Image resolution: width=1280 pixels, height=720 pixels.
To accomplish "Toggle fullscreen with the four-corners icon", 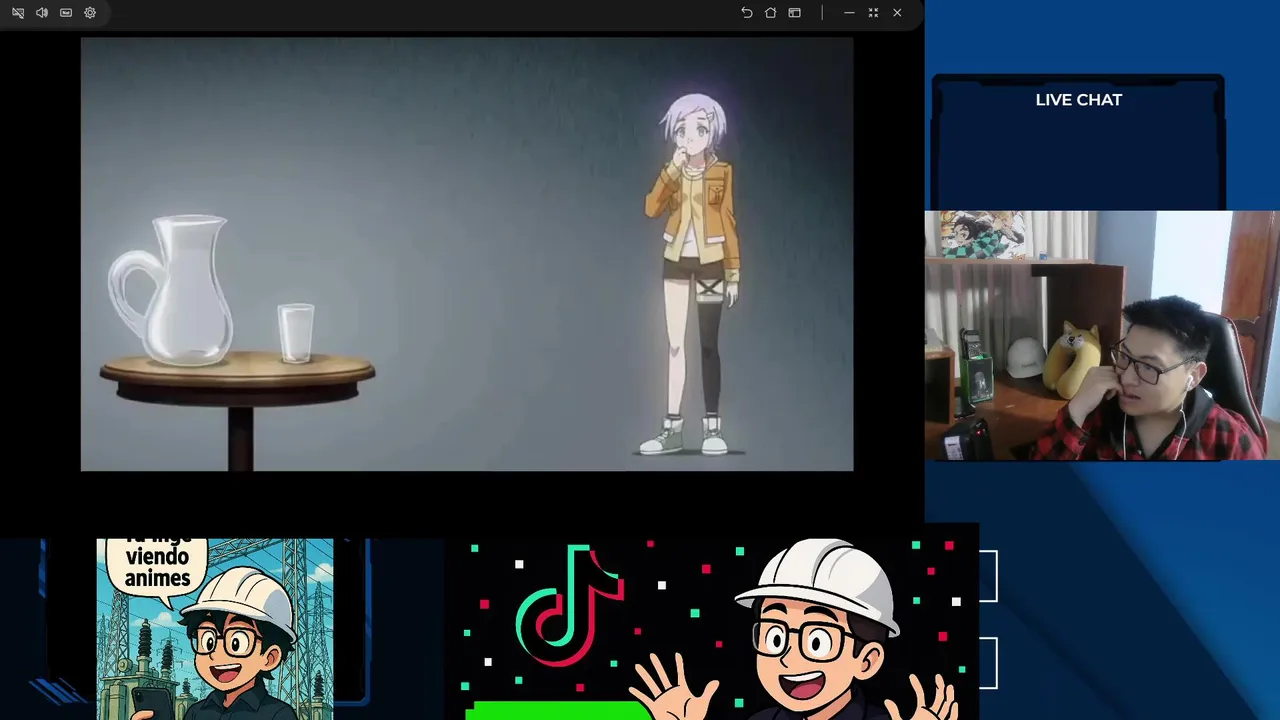I will [873, 13].
